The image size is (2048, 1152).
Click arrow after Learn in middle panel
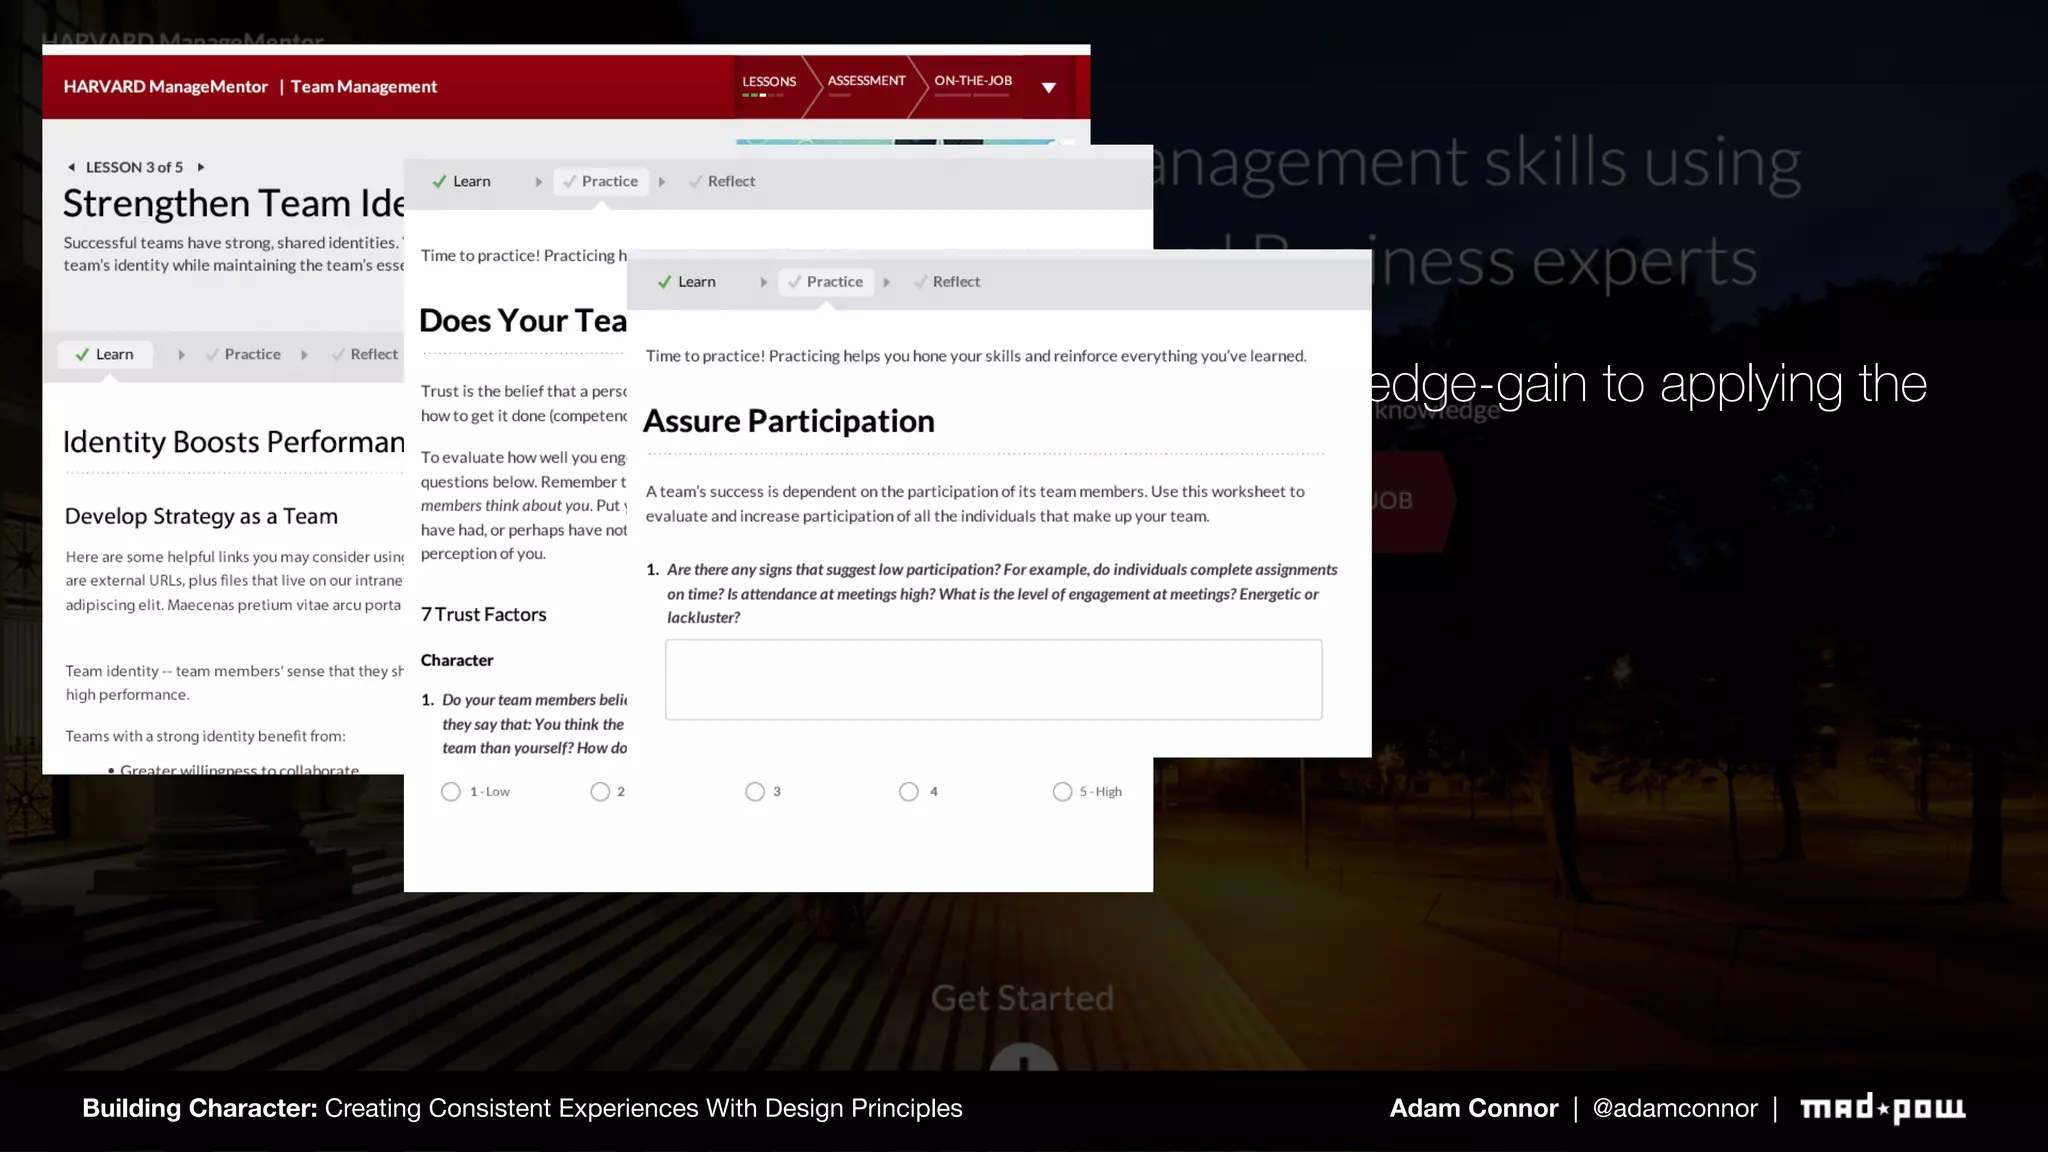coord(538,182)
